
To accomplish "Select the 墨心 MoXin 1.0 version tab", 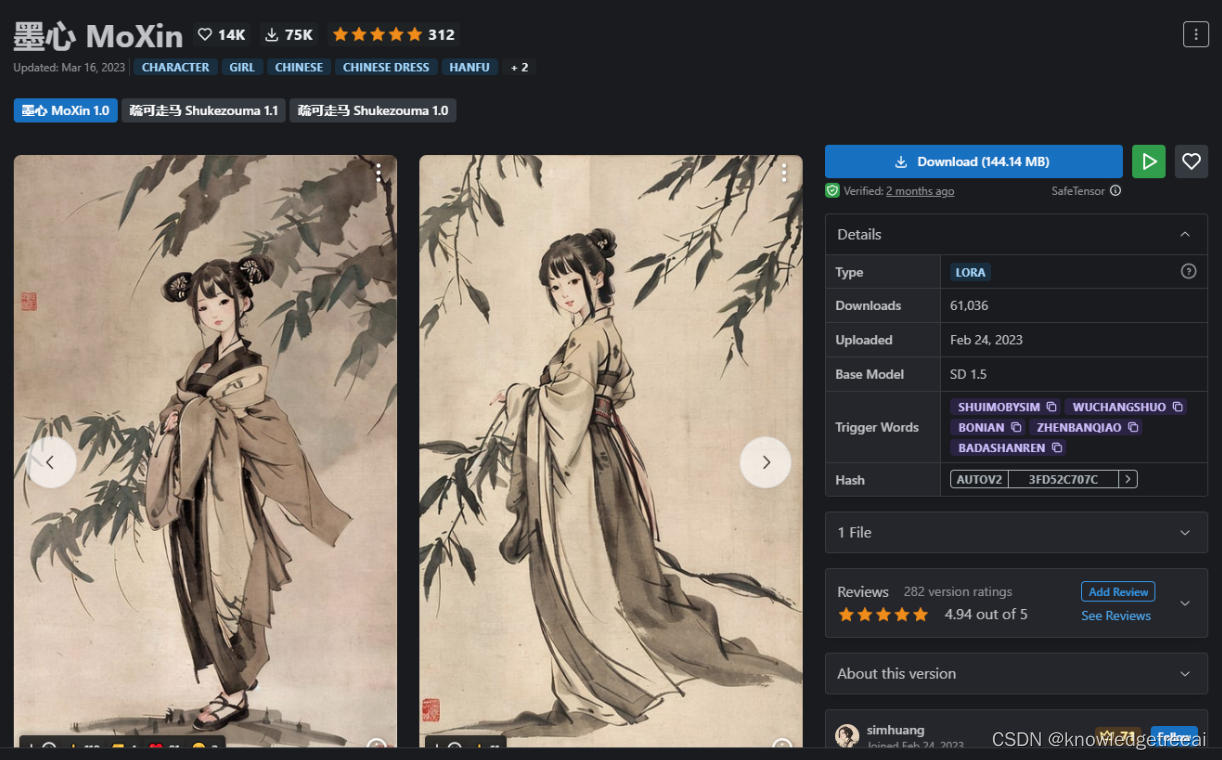I will click(65, 110).
